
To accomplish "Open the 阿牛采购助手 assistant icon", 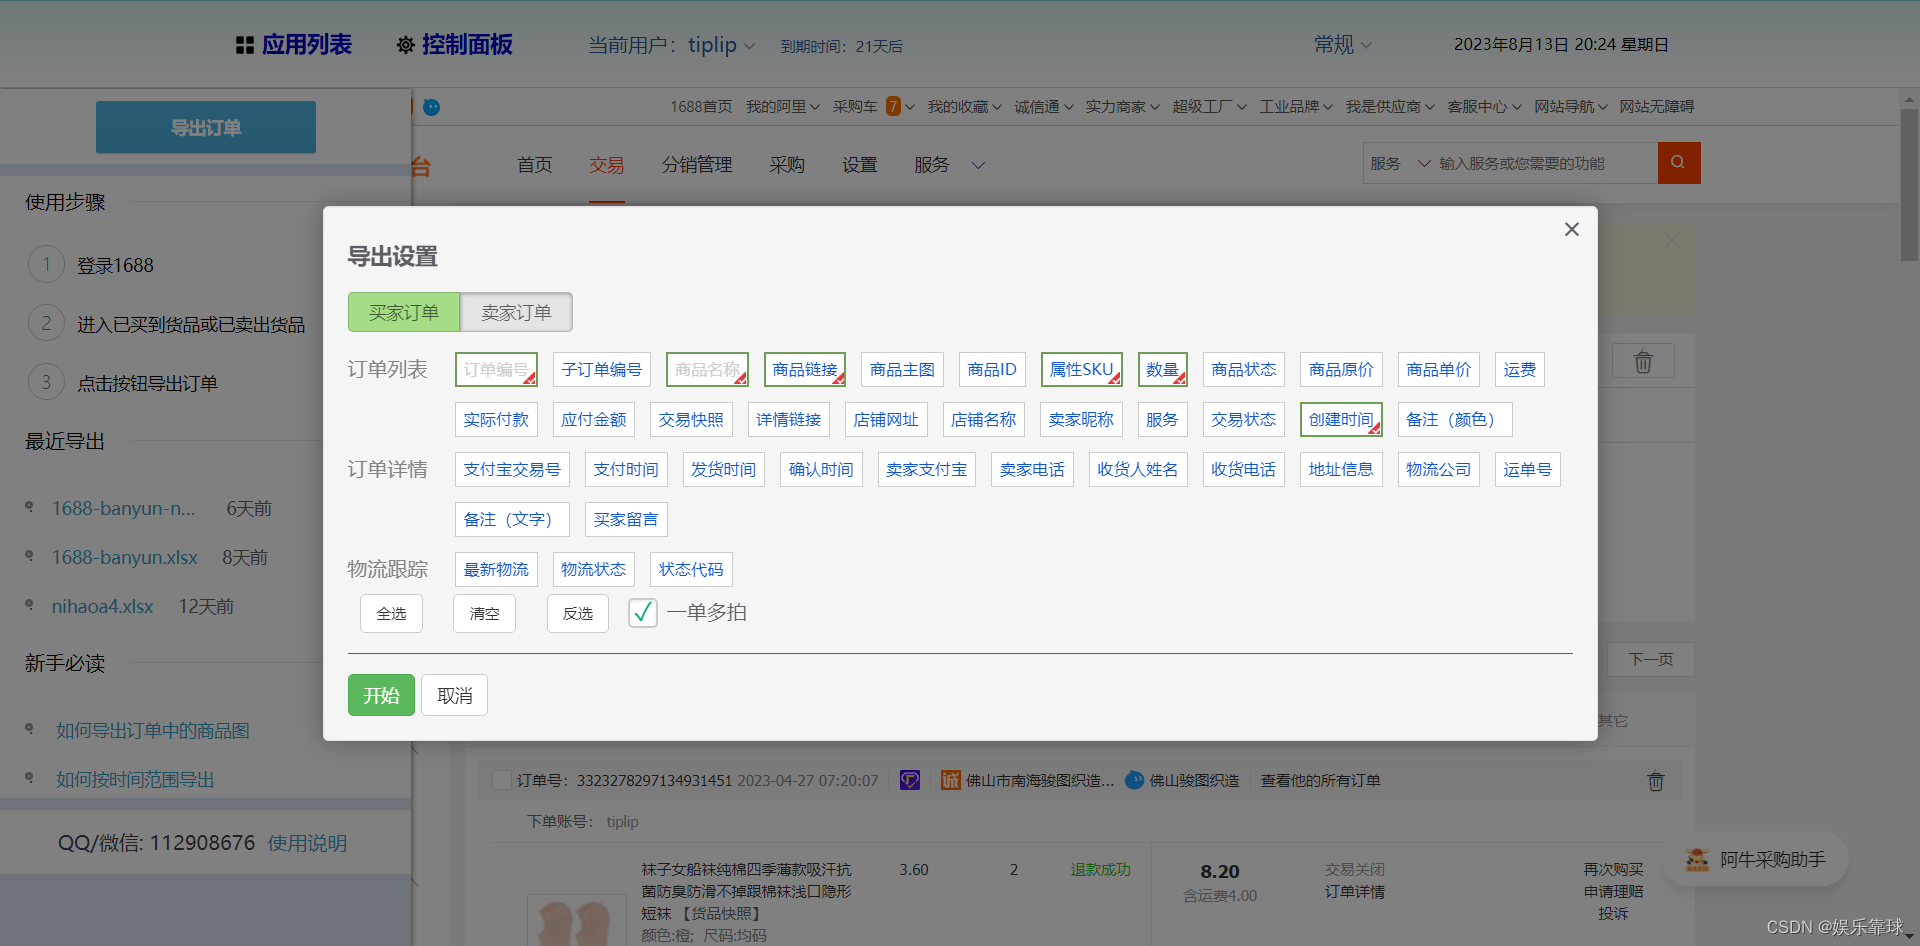I will [x=1696, y=860].
